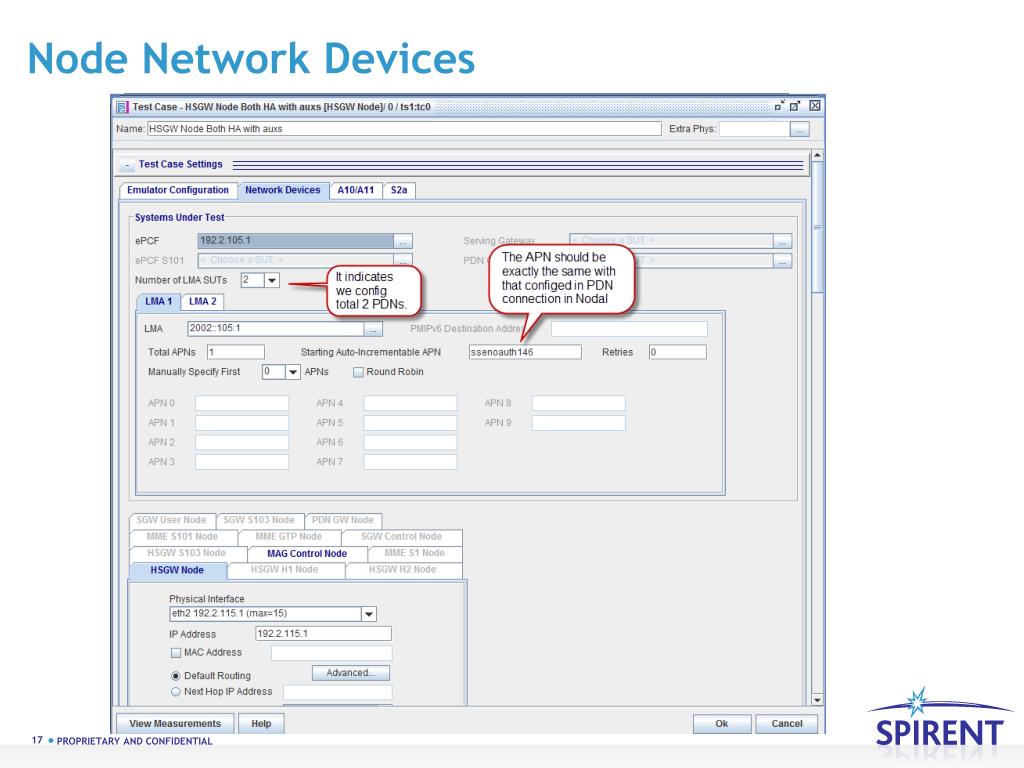Screen dimensions: 1024x768
Task: Open the Extra Phys browse button
Action: [800, 129]
